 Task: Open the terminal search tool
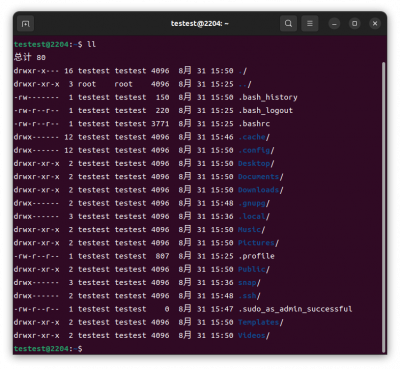[288, 24]
